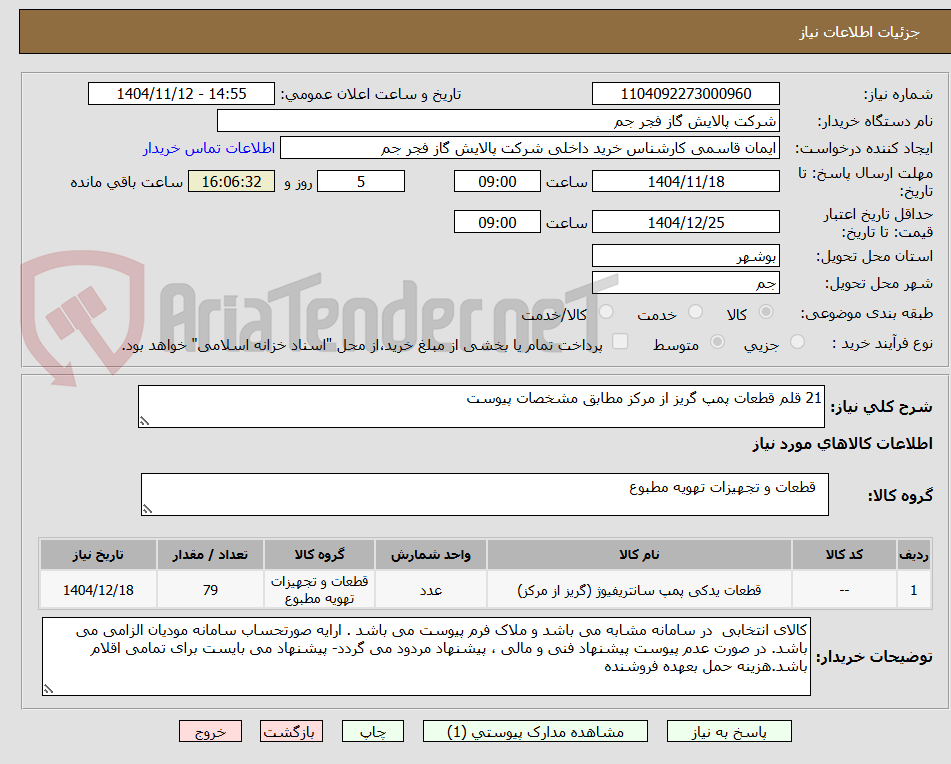The image size is (951, 764).
Task: Open مشاهده مدارک پیوستی (1) button
Action: click(x=536, y=731)
